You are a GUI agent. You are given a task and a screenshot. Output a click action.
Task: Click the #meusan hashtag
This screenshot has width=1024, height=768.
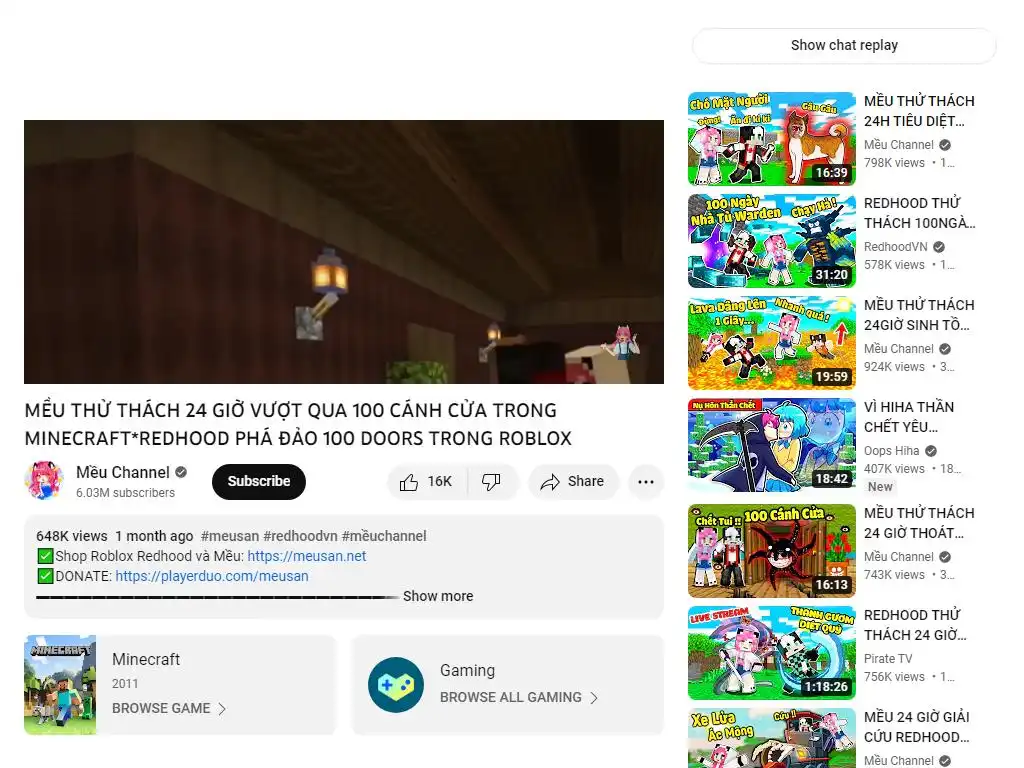point(230,536)
